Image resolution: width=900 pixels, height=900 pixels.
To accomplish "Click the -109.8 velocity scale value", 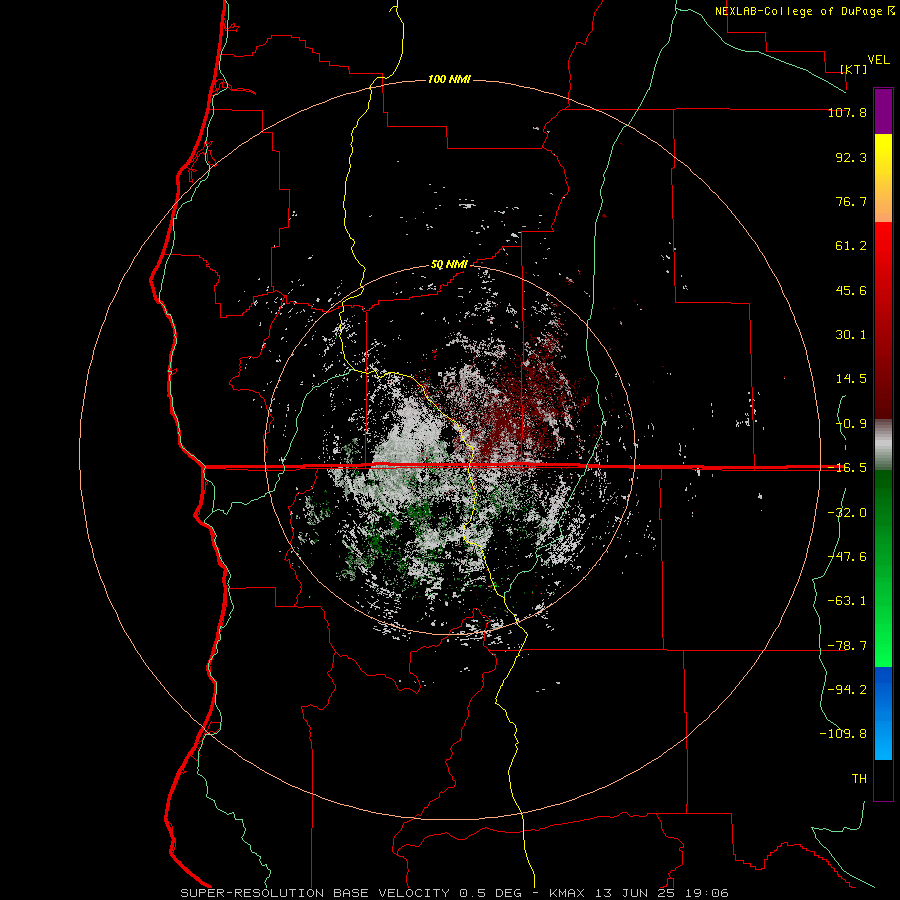I will point(843,734).
